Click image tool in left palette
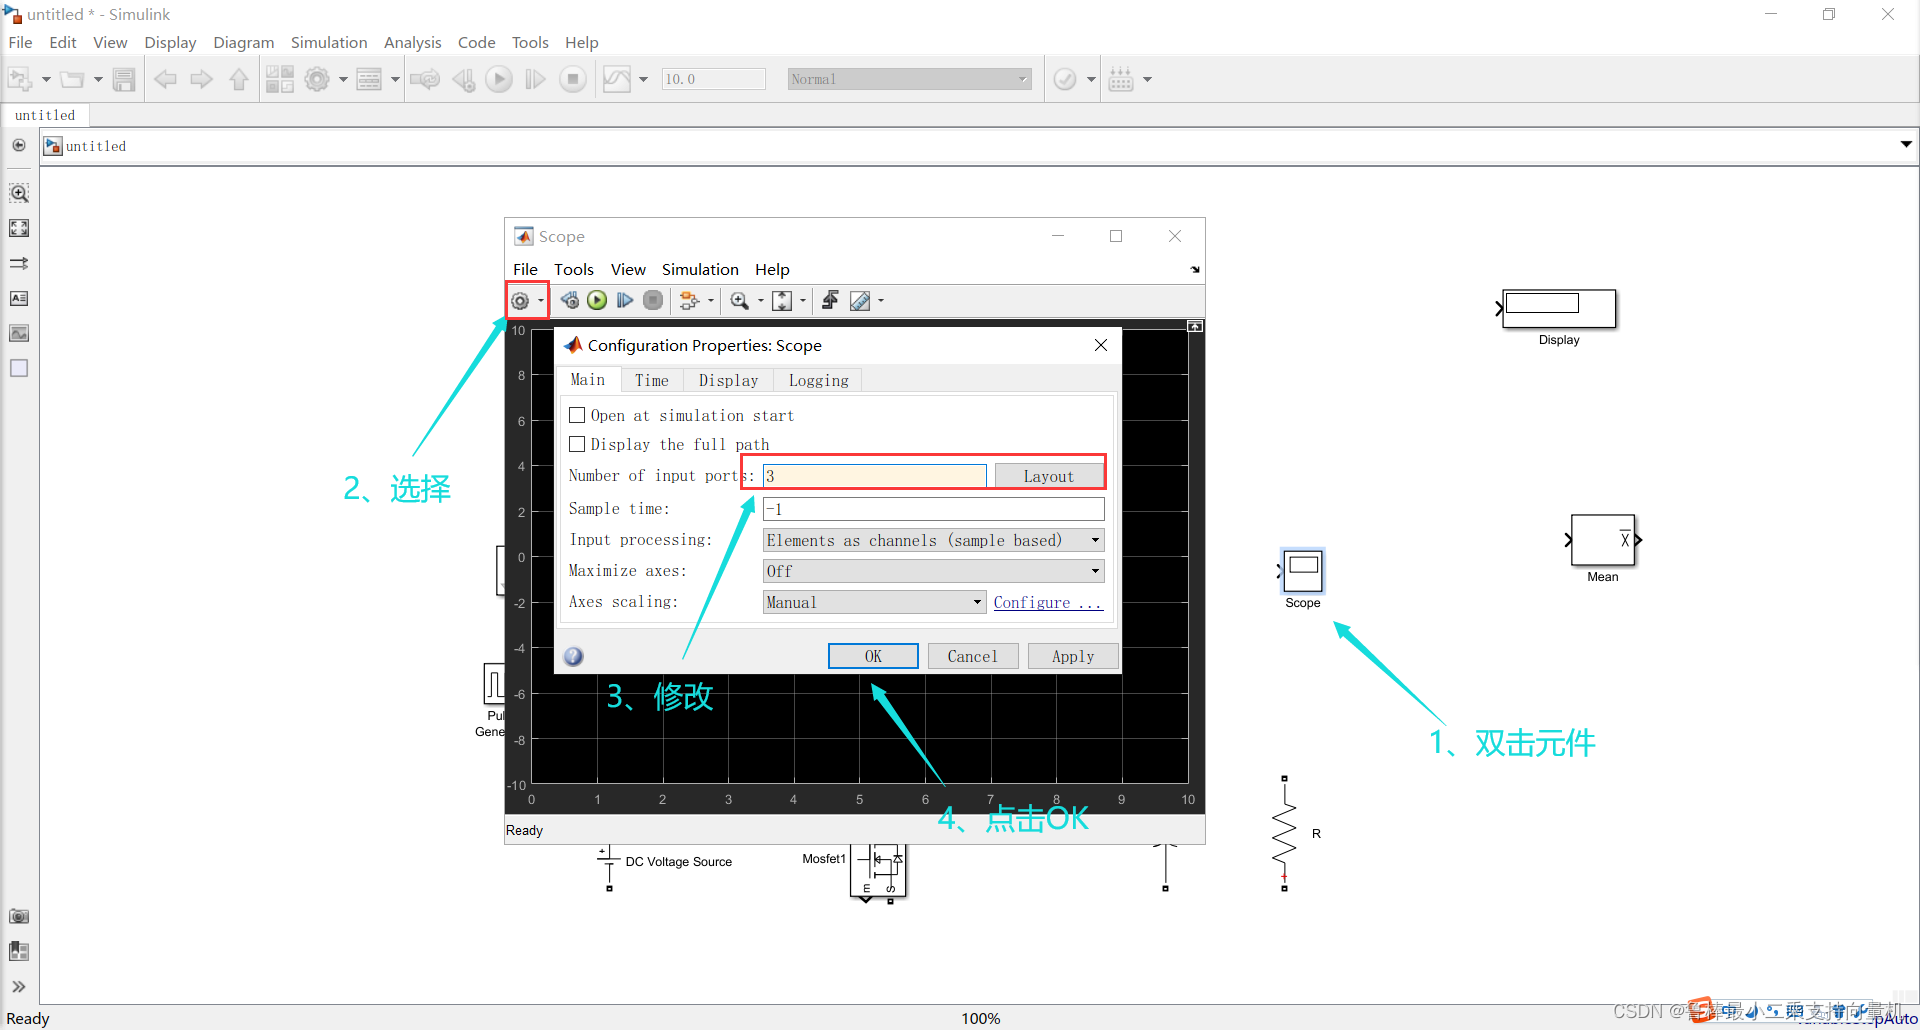The width and height of the screenshot is (1920, 1030). (19, 333)
